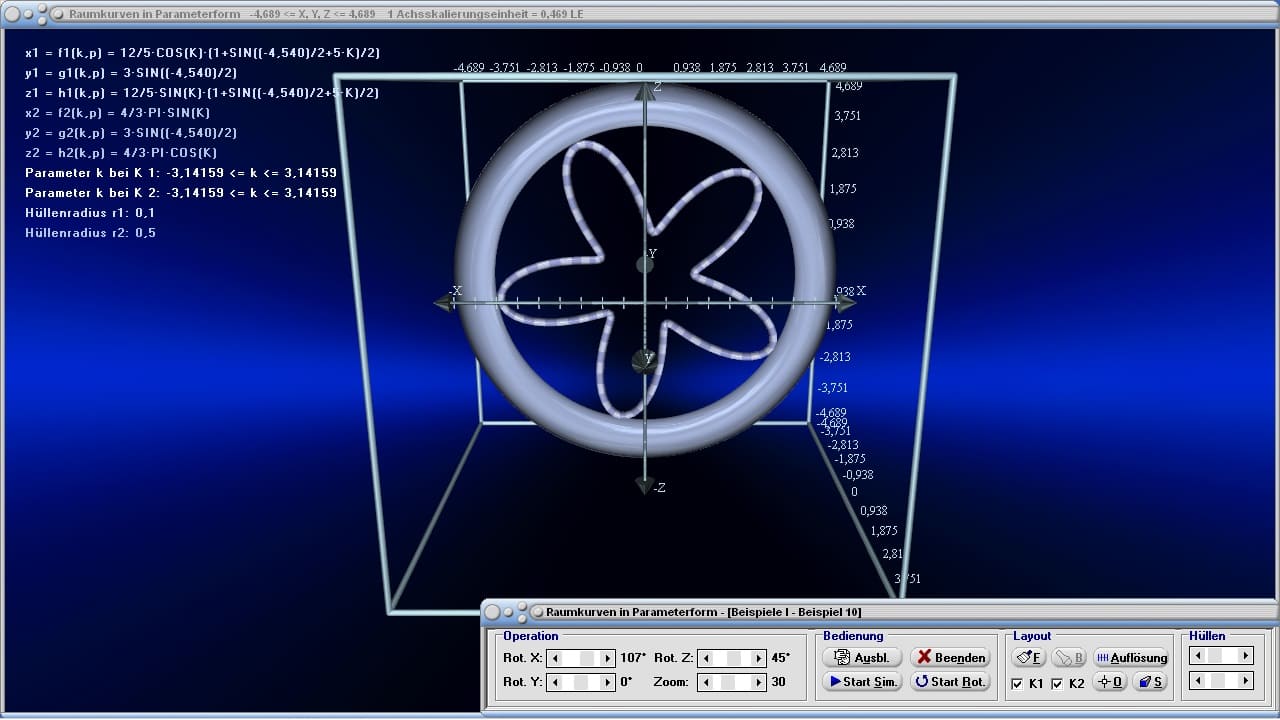
Task: Click the Rot. Z scrollbar thumb
Action: click(x=733, y=658)
